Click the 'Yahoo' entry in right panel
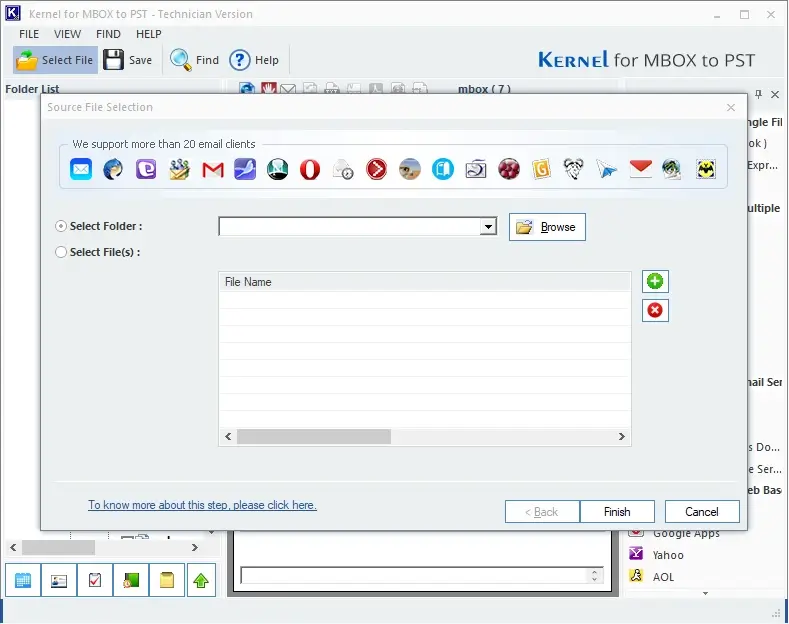The image size is (789, 624). [668, 555]
